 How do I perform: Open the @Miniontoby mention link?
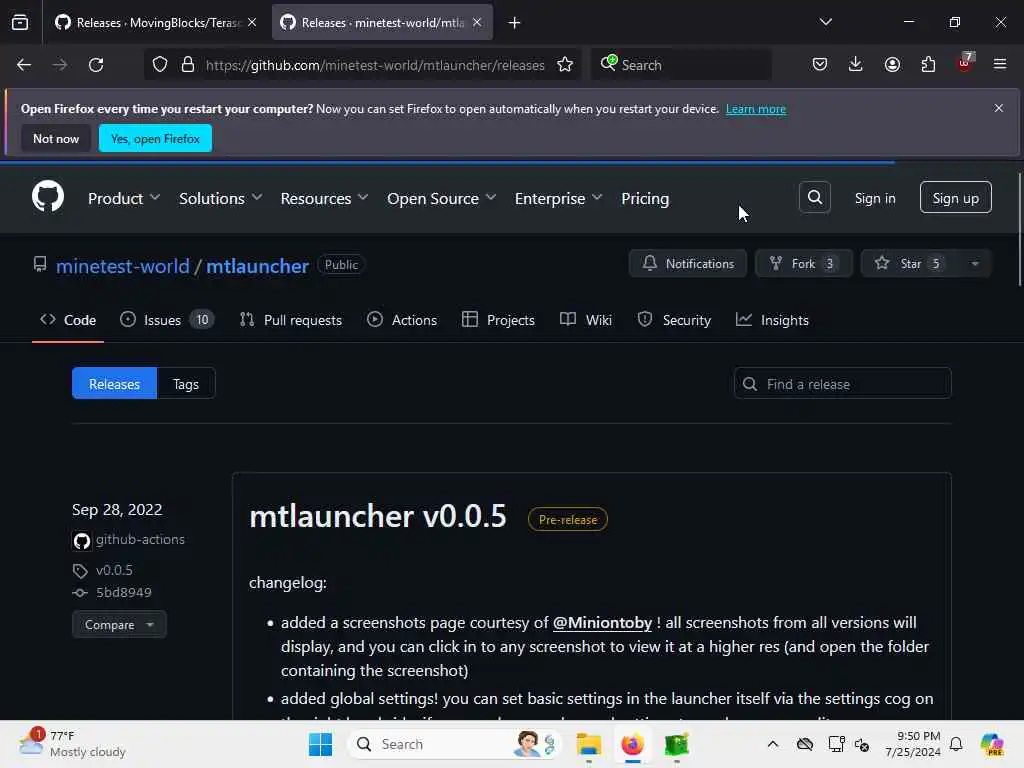point(602,622)
